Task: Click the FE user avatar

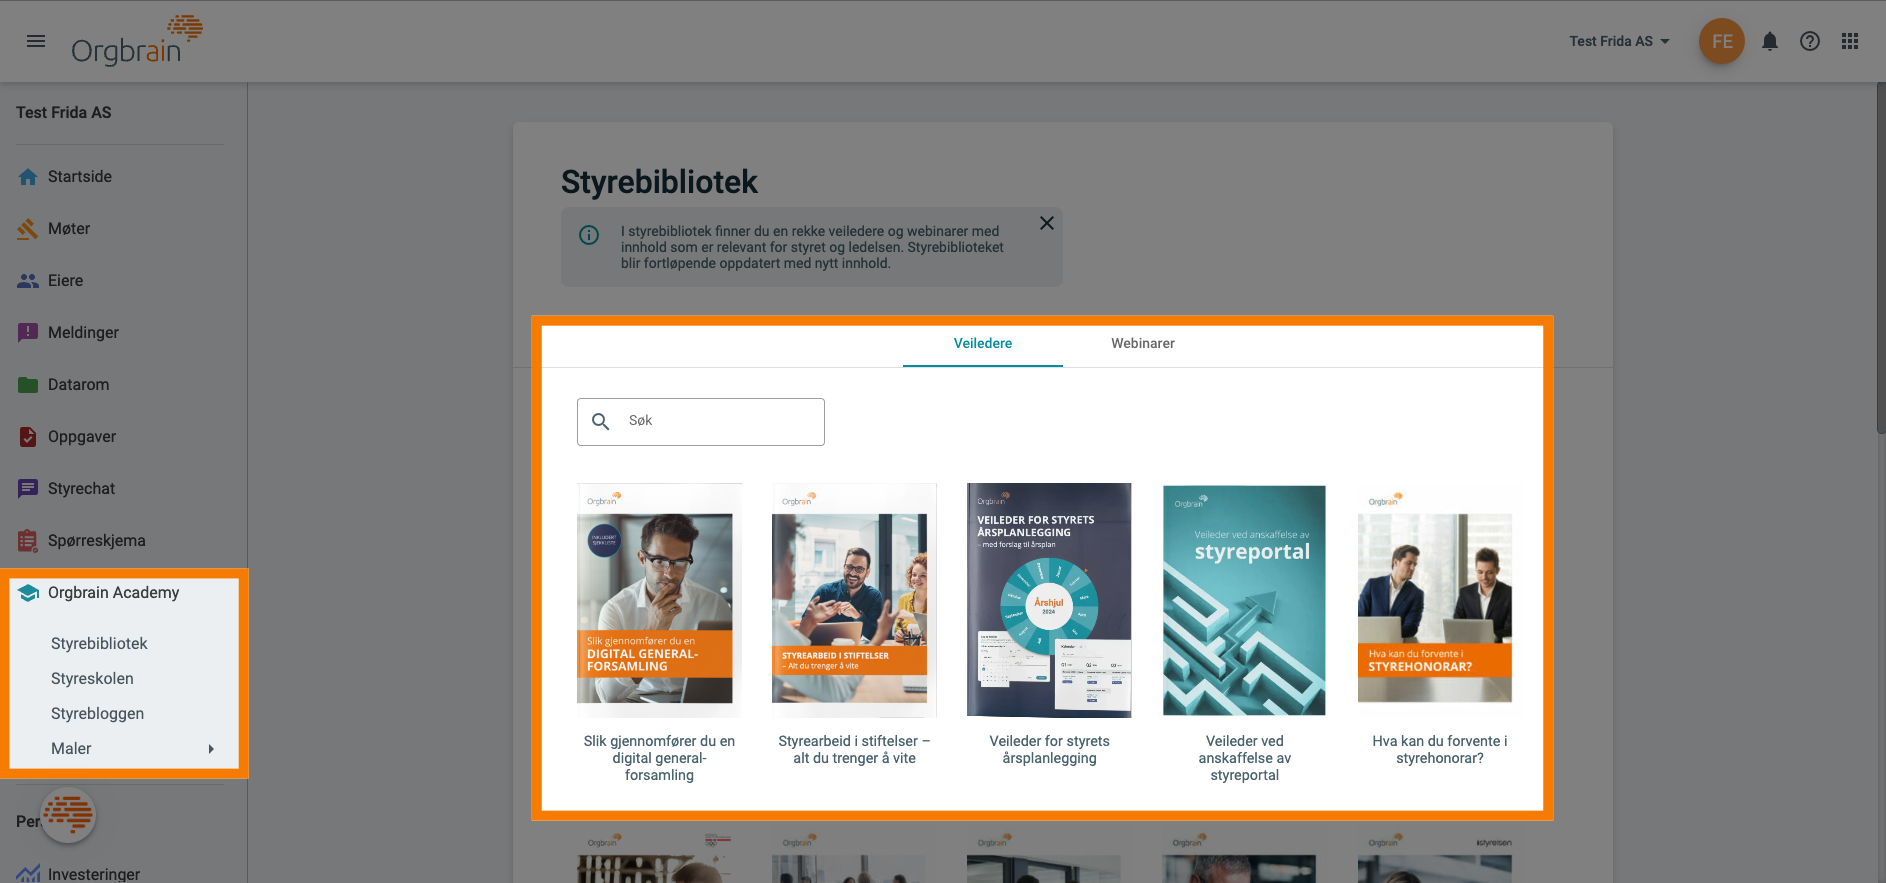Action: tap(1721, 41)
